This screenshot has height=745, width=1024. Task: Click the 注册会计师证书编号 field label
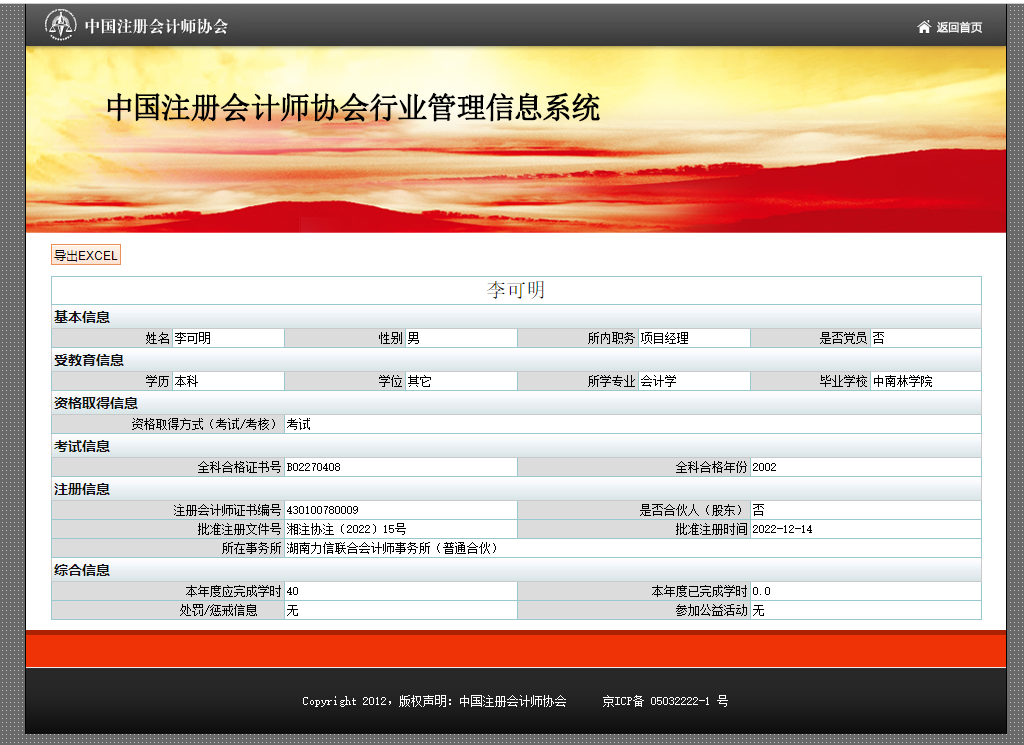click(227, 510)
